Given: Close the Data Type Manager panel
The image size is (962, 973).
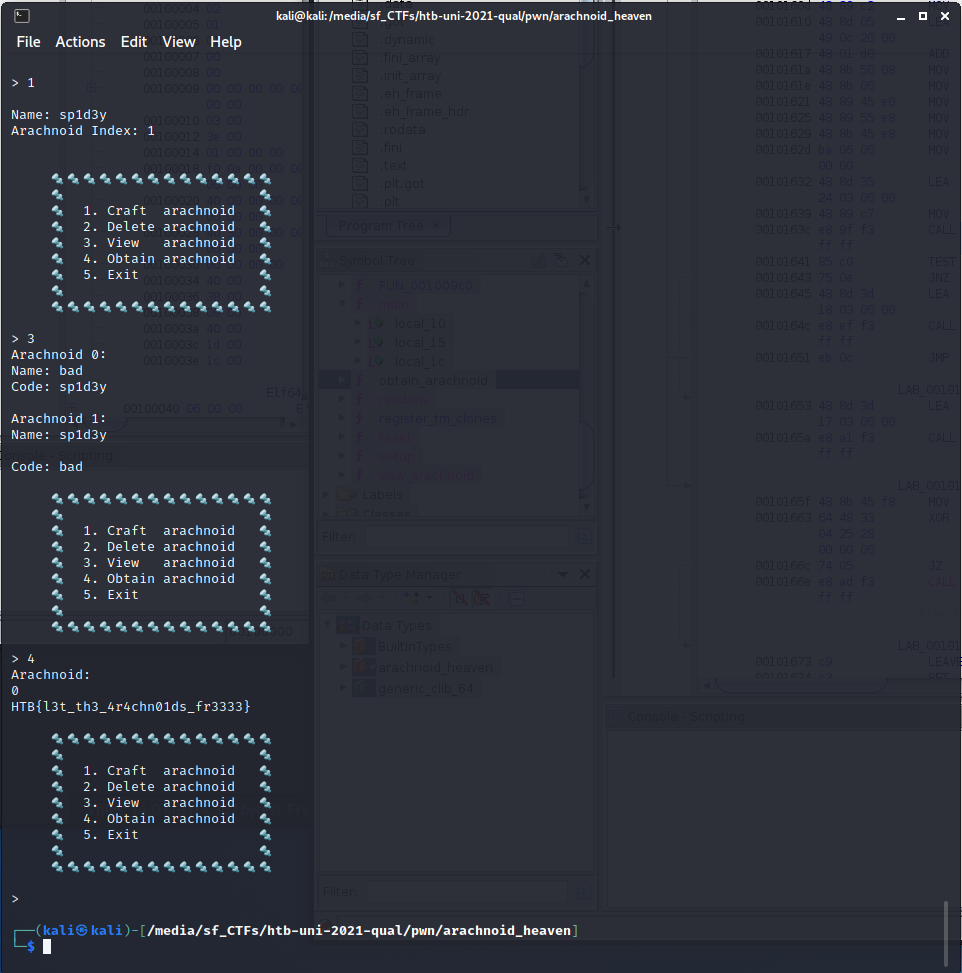Looking at the screenshot, I should (585, 575).
